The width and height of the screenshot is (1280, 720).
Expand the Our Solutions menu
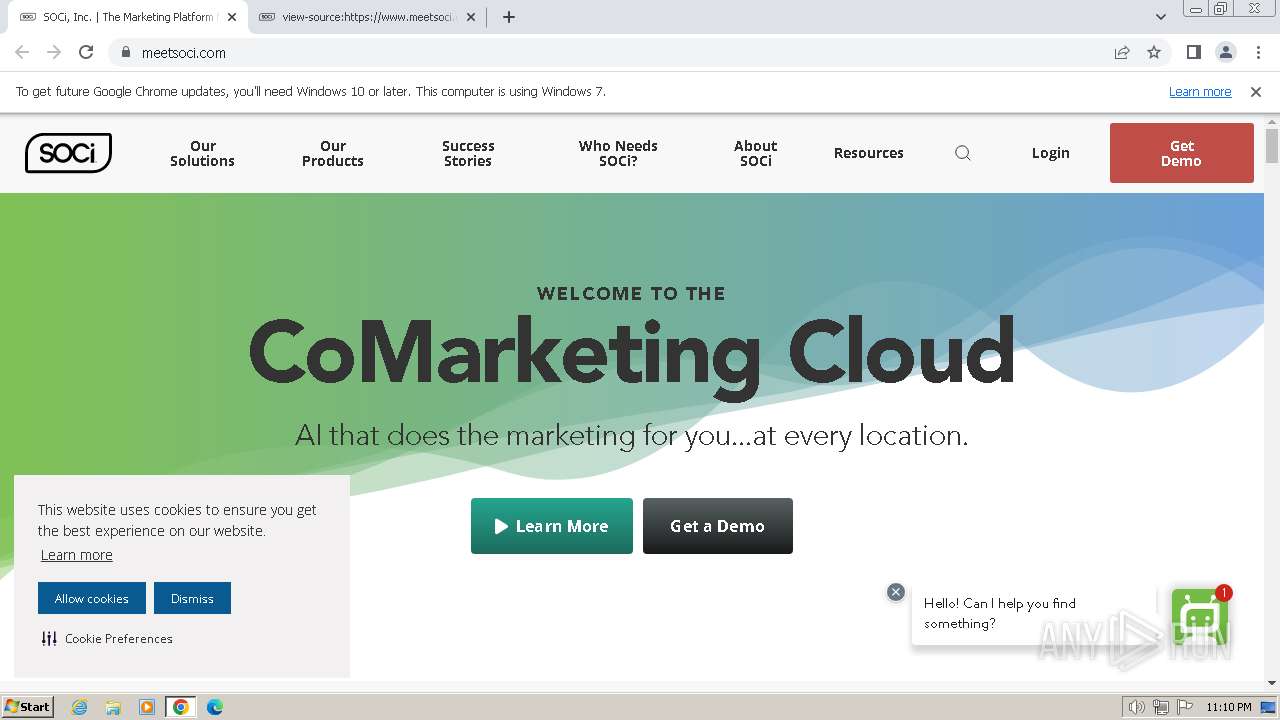pyautogui.click(x=202, y=153)
